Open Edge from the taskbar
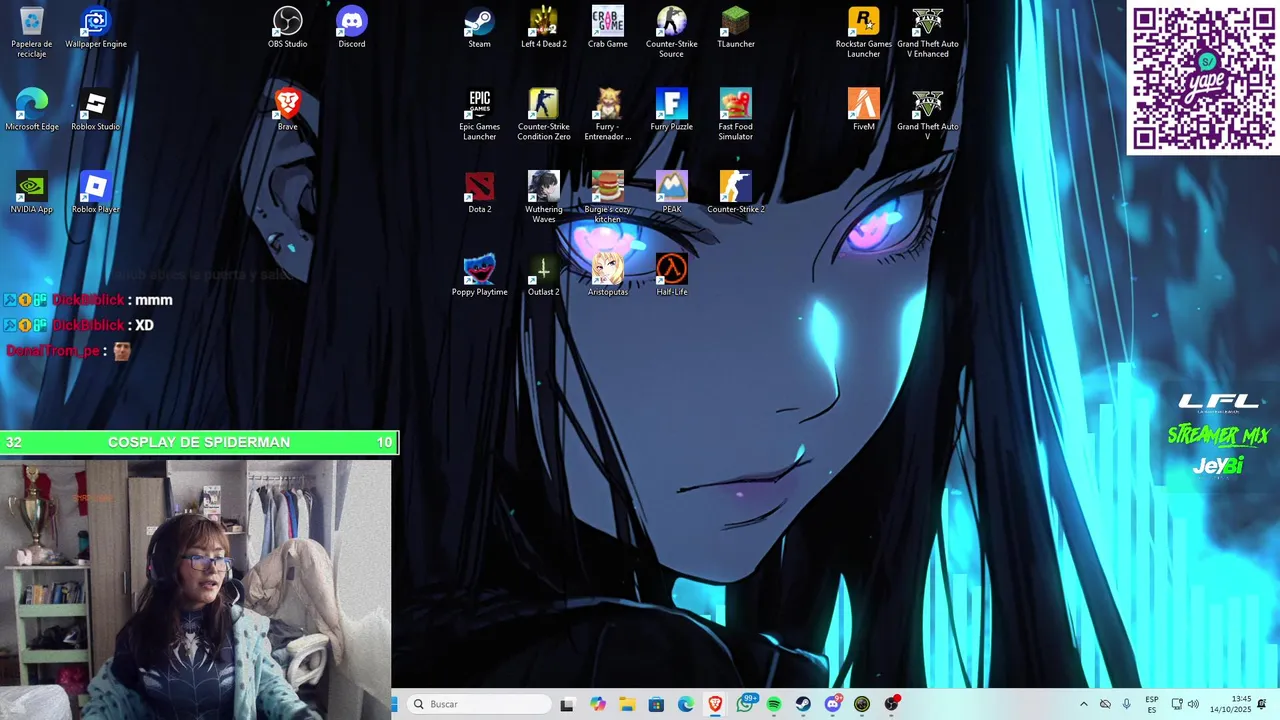The height and width of the screenshot is (720, 1280). coord(686,704)
